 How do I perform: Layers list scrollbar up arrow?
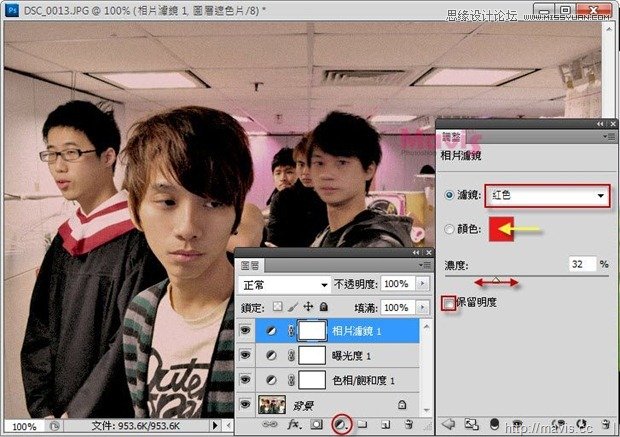(x=426, y=326)
